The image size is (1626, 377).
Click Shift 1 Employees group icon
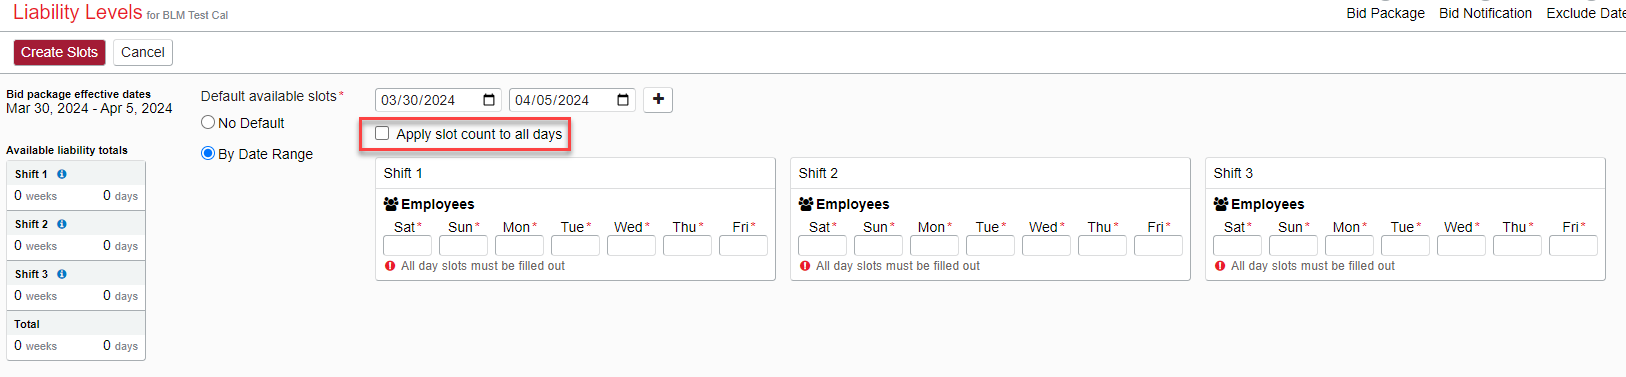click(x=391, y=204)
